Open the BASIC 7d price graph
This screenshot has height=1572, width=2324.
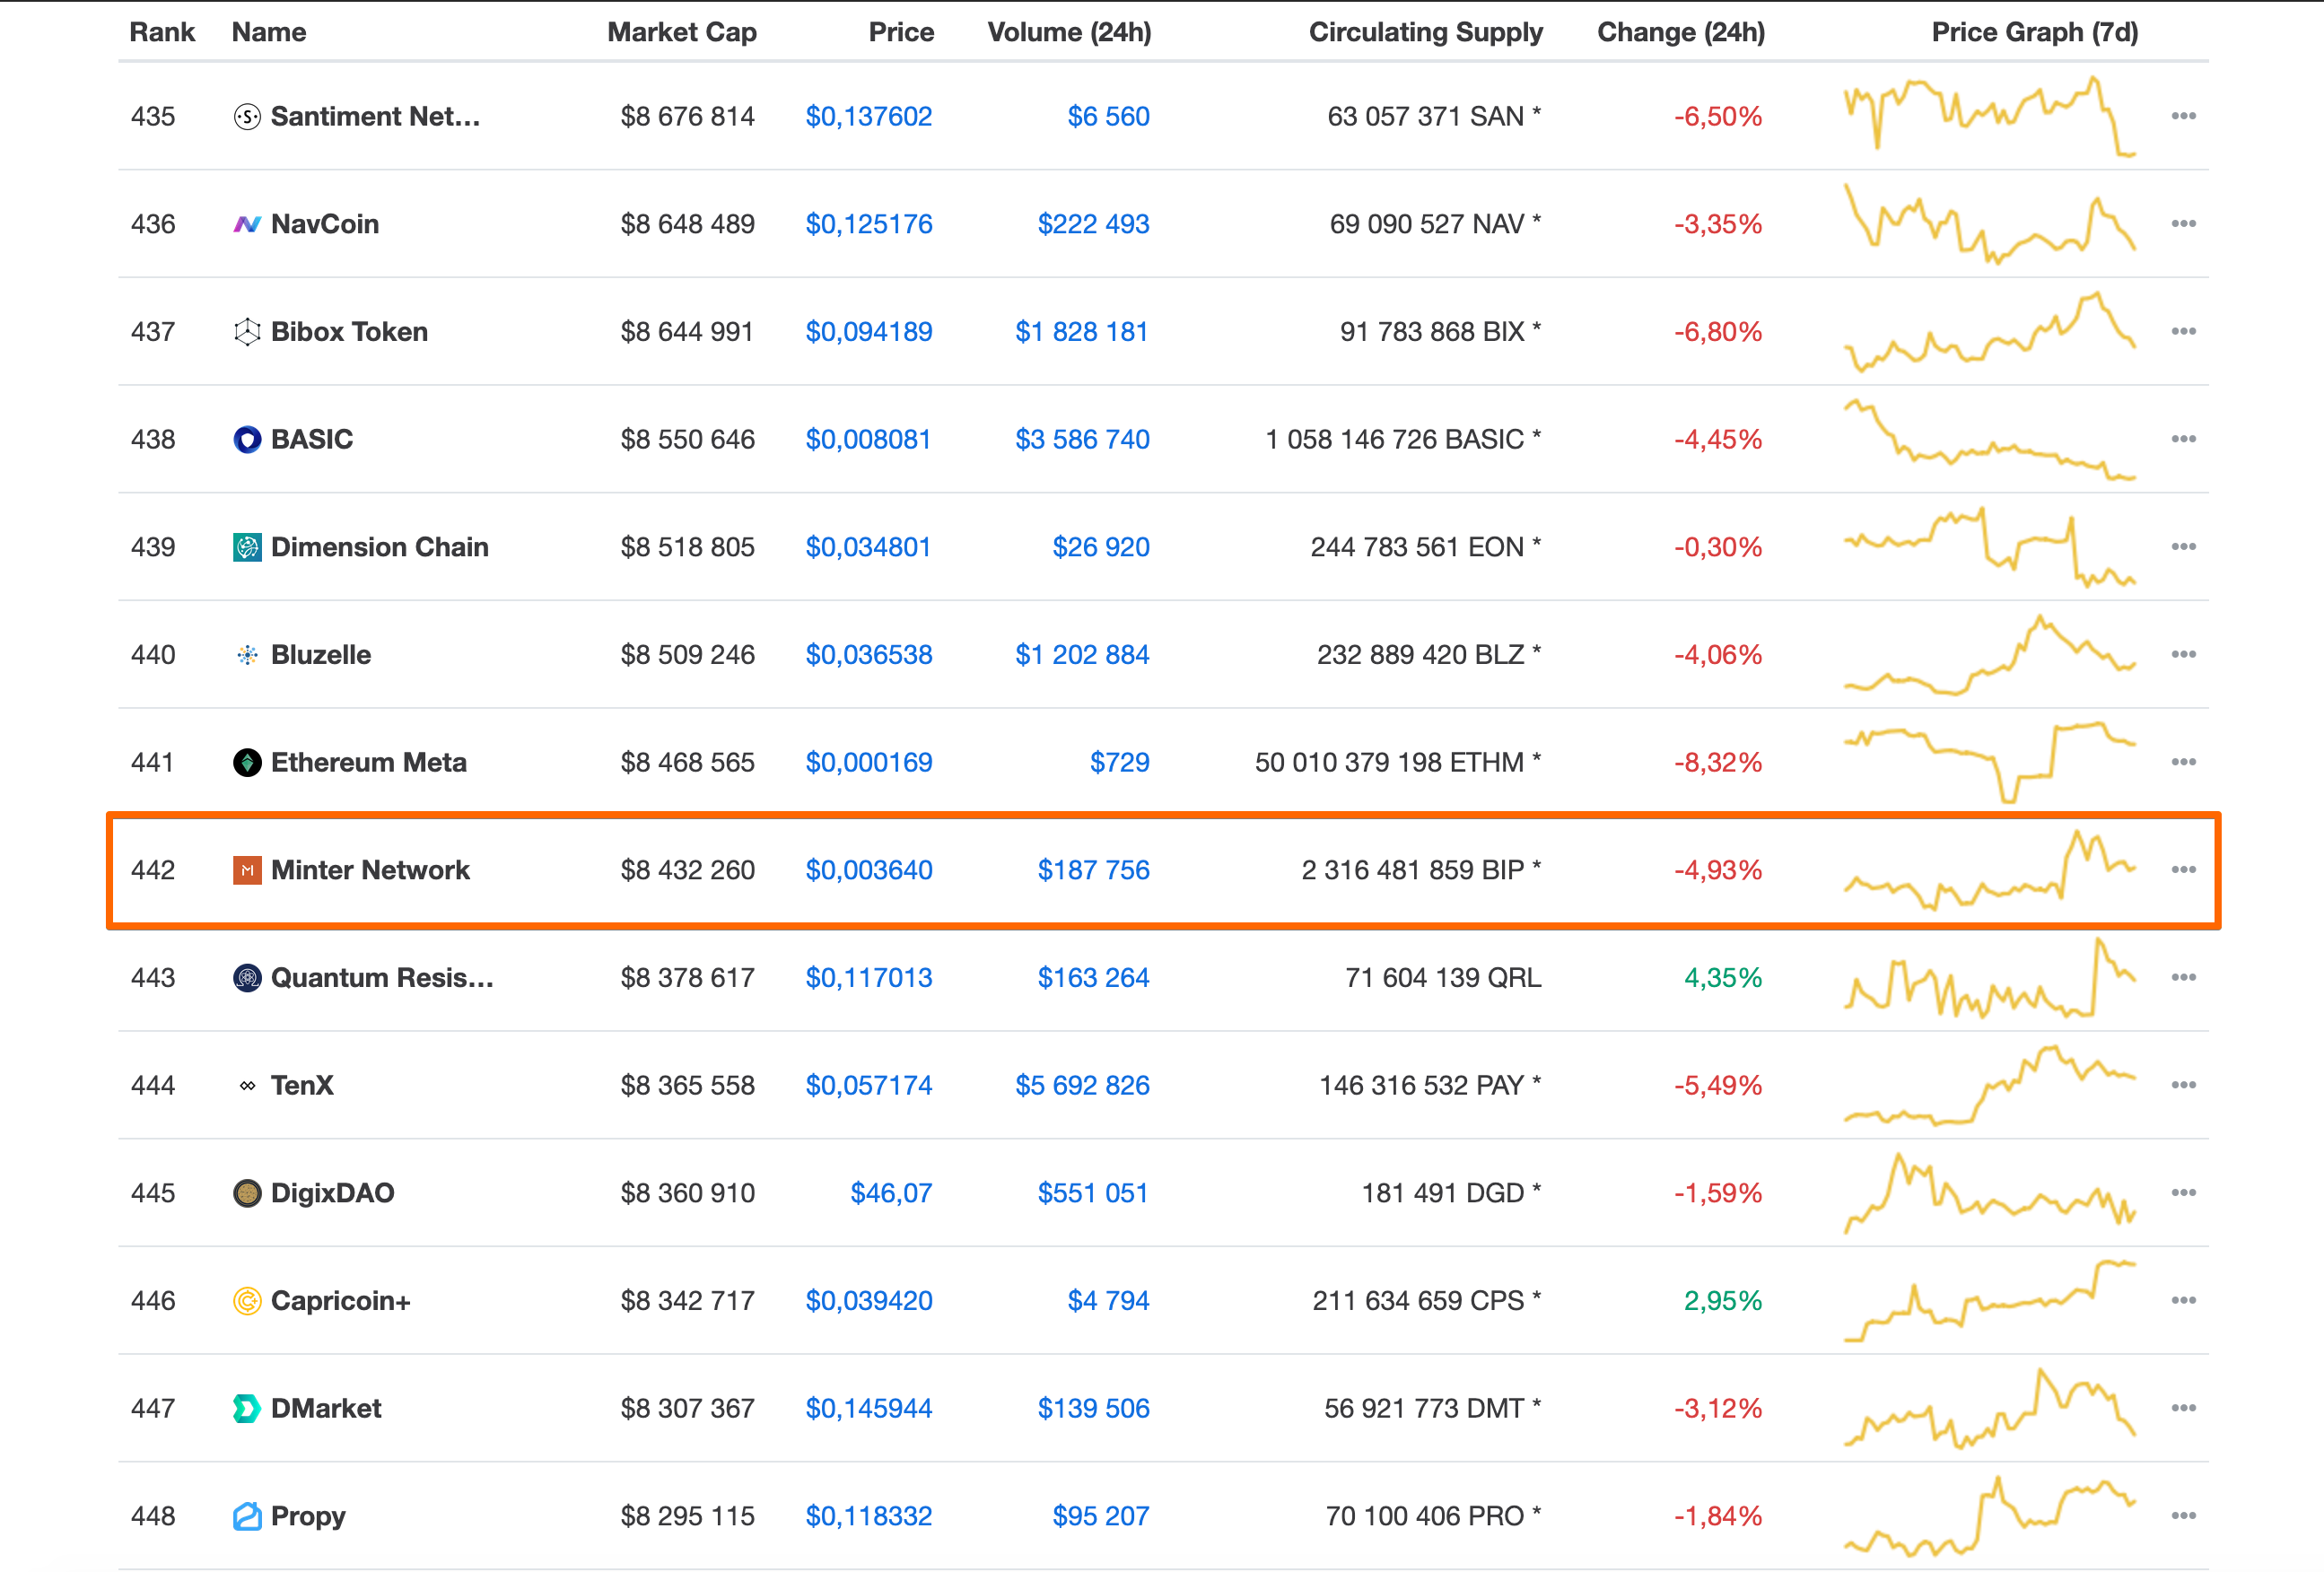tap(1989, 440)
